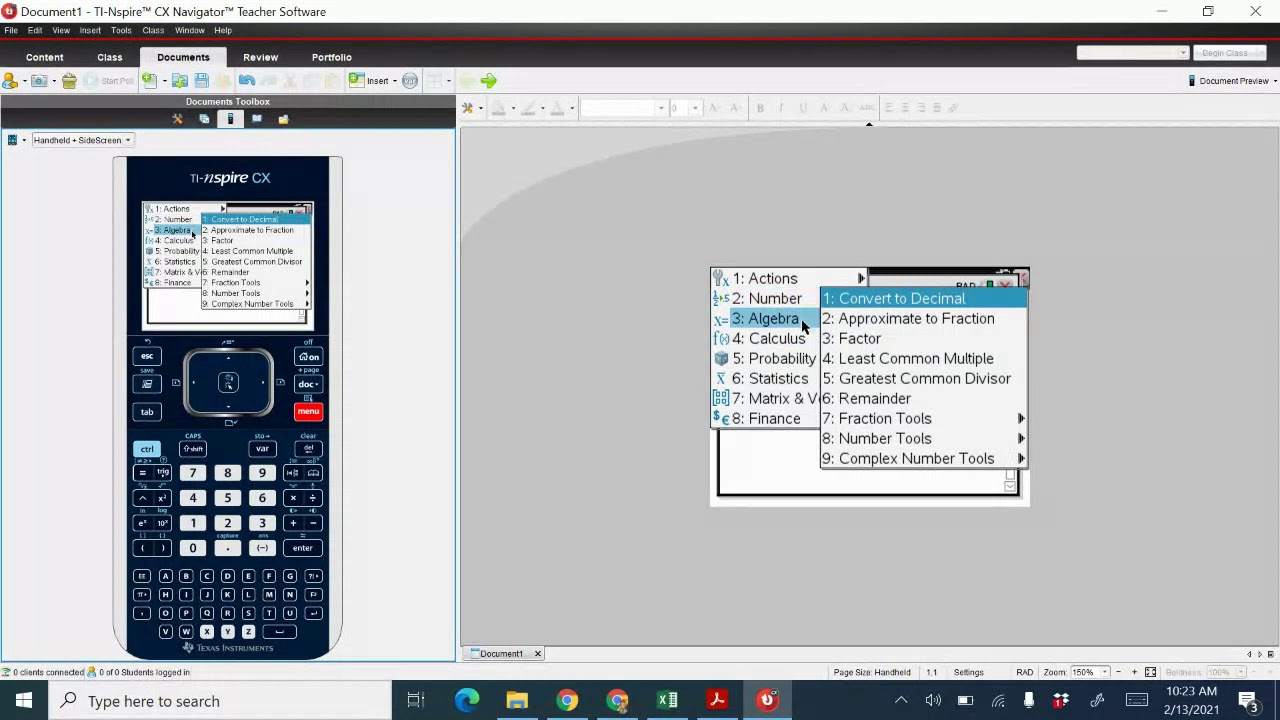
Task: Click the tab key on handheld
Action: click(147, 412)
